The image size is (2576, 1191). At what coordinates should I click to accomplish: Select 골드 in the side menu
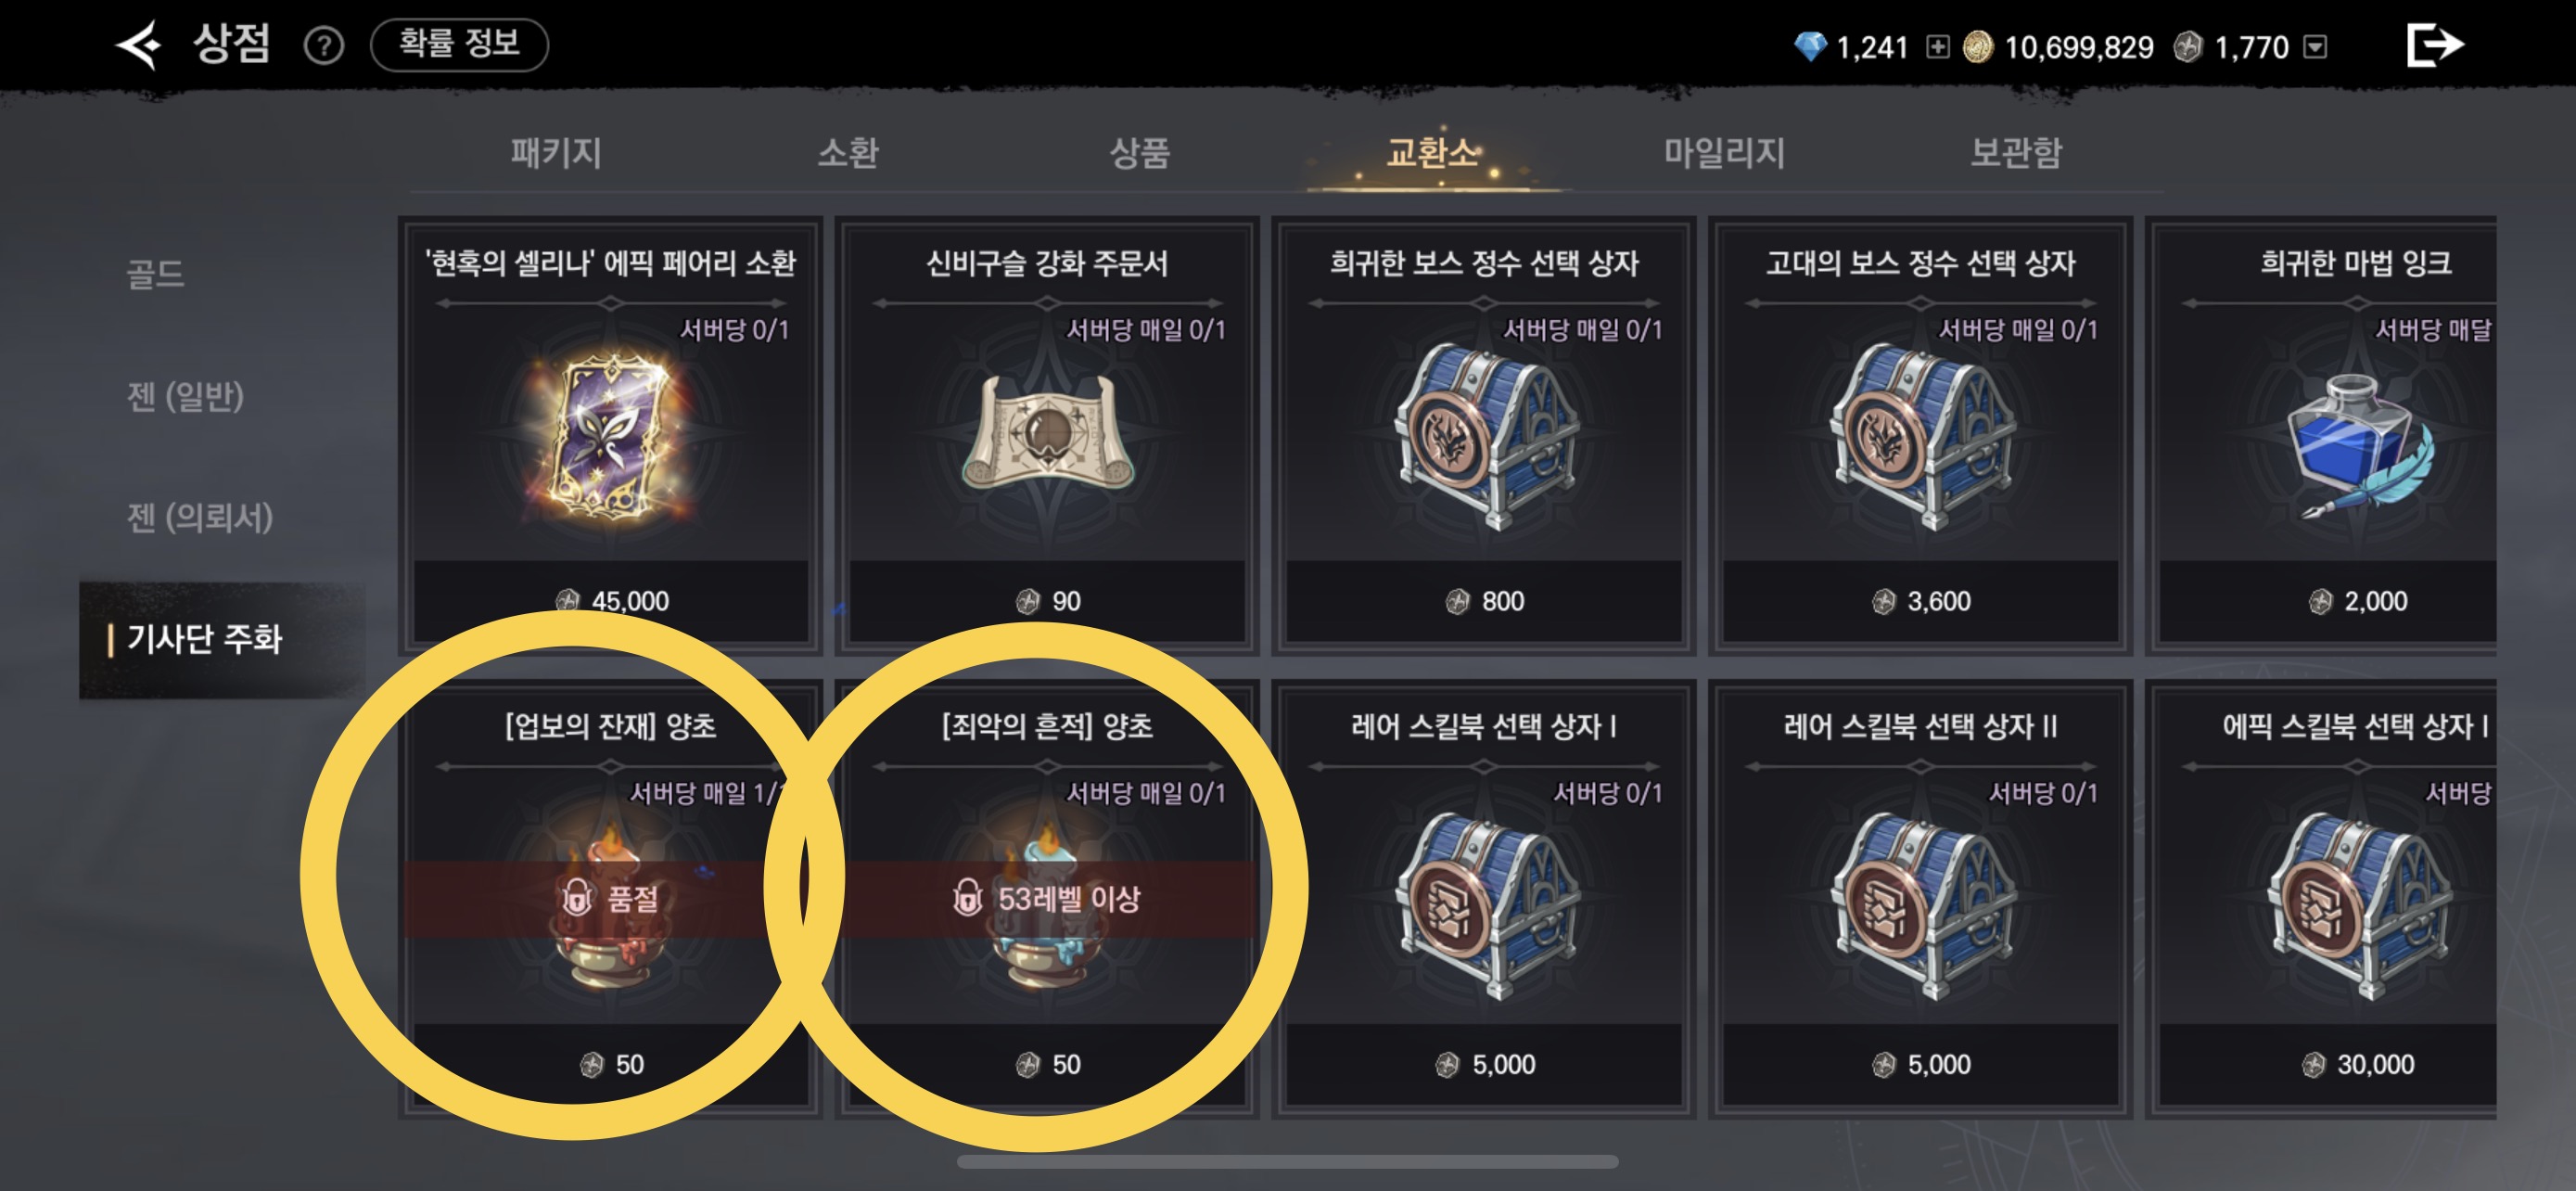pos(155,274)
